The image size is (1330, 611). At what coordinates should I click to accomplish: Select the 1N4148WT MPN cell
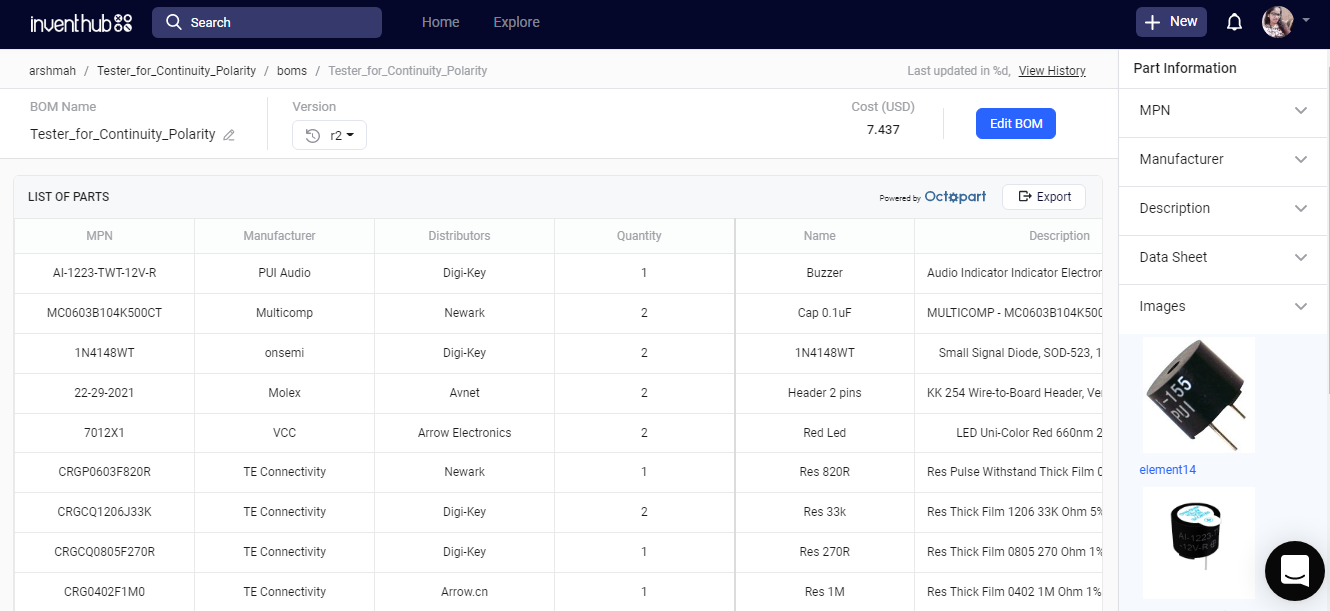(x=104, y=353)
